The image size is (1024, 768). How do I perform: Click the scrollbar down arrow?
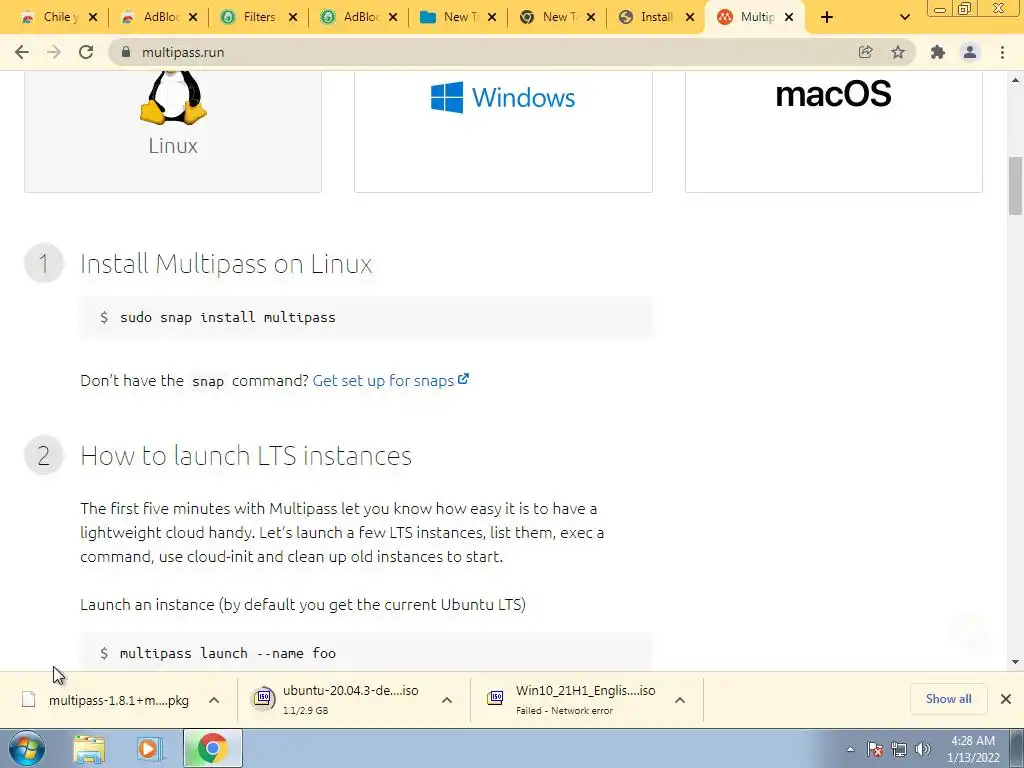pyautogui.click(x=1016, y=662)
